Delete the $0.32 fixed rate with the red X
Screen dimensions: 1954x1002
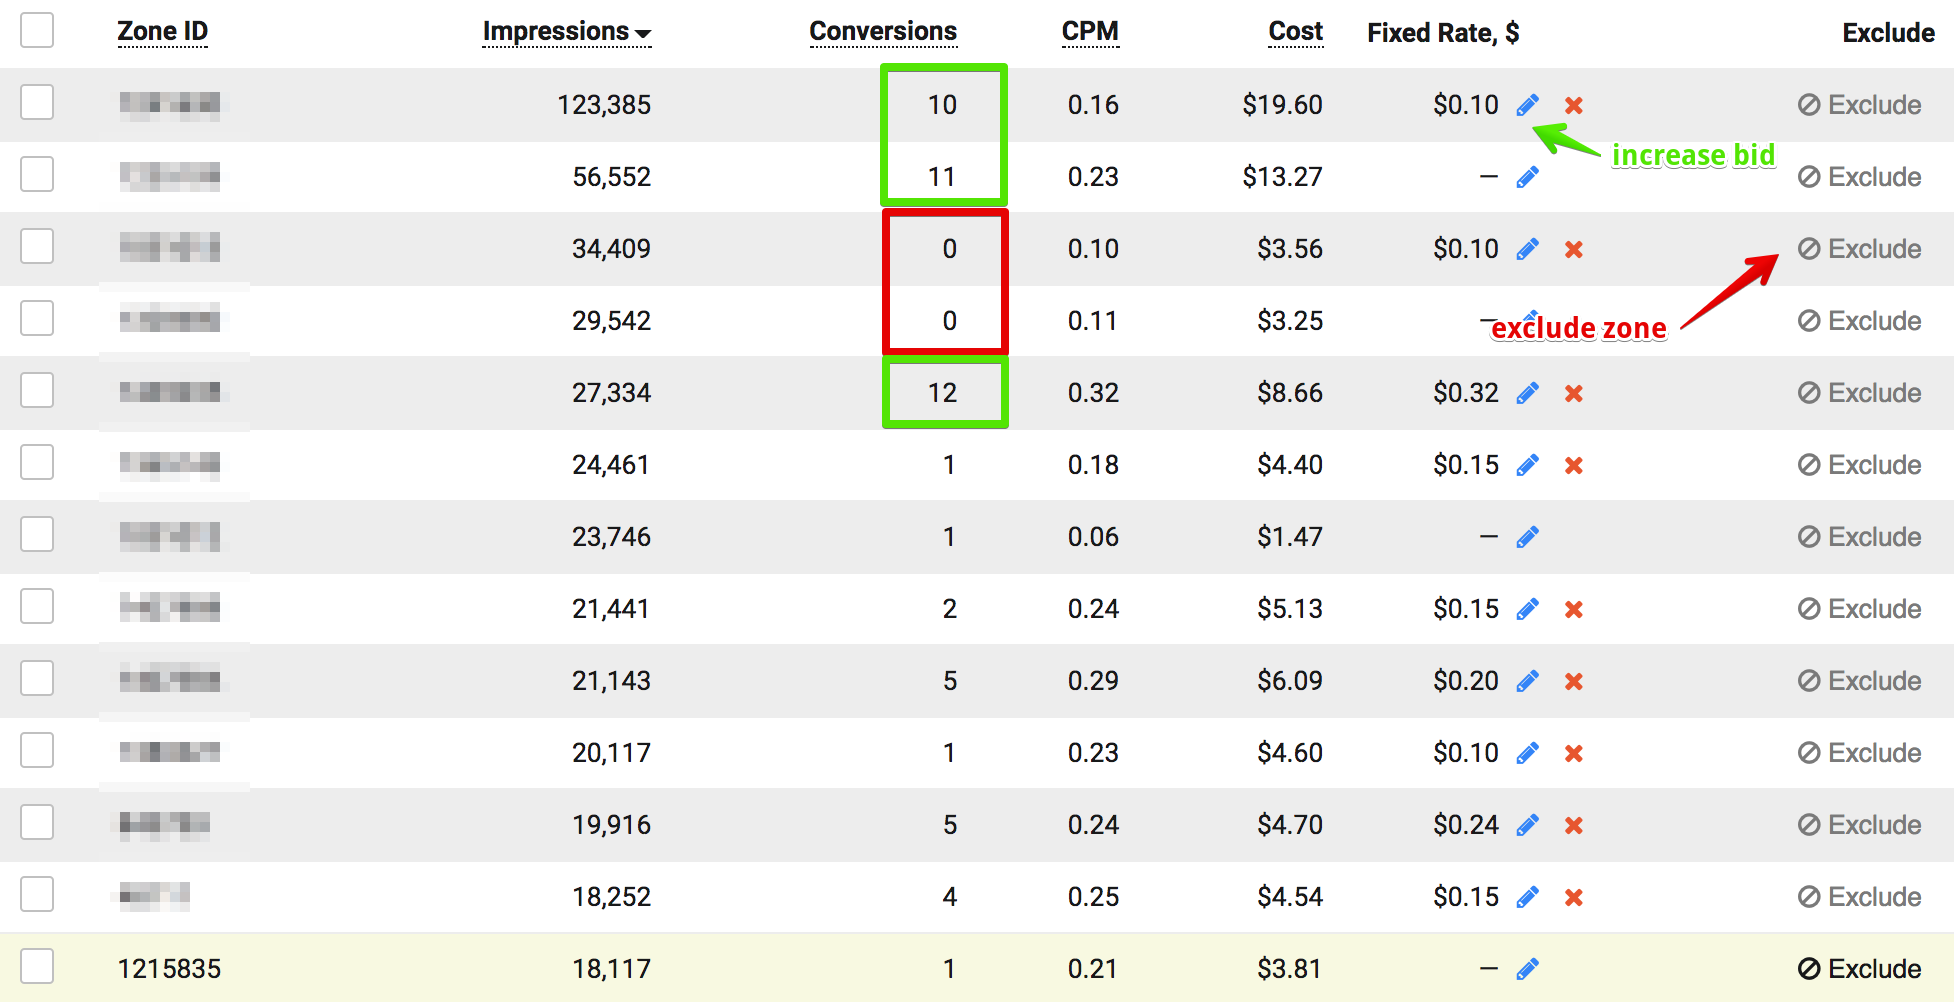[x=1573, y=393]
